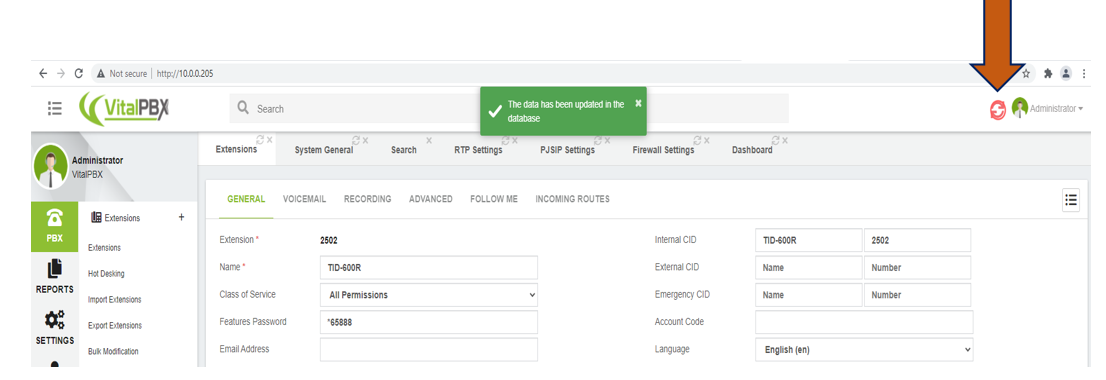Switch to the Dashboard tab
This screenshot has width=1106, height=380.
pyautogui.click(x=752, y=150)
